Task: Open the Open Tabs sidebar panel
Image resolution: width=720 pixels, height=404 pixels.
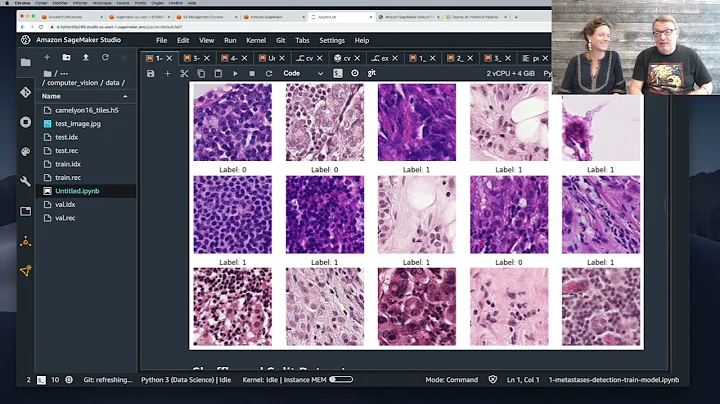Action: [x=25, y=211]
